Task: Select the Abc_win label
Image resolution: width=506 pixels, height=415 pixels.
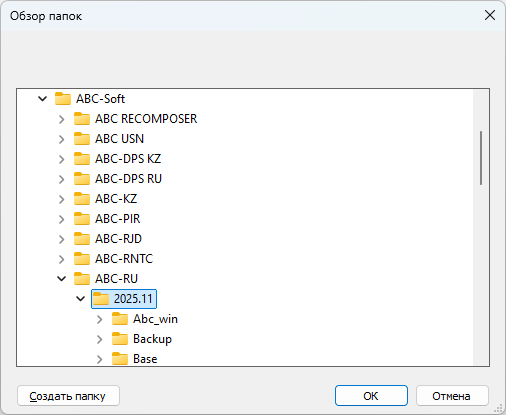Action: click(x=155, y=319)
